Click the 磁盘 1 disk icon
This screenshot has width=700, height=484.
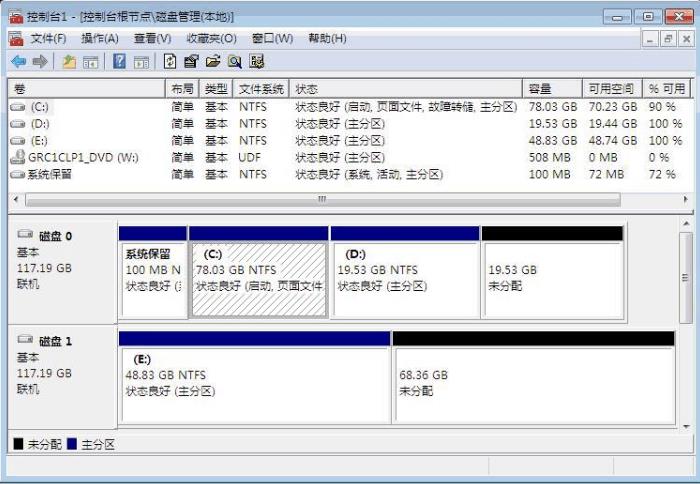(25, 339)
